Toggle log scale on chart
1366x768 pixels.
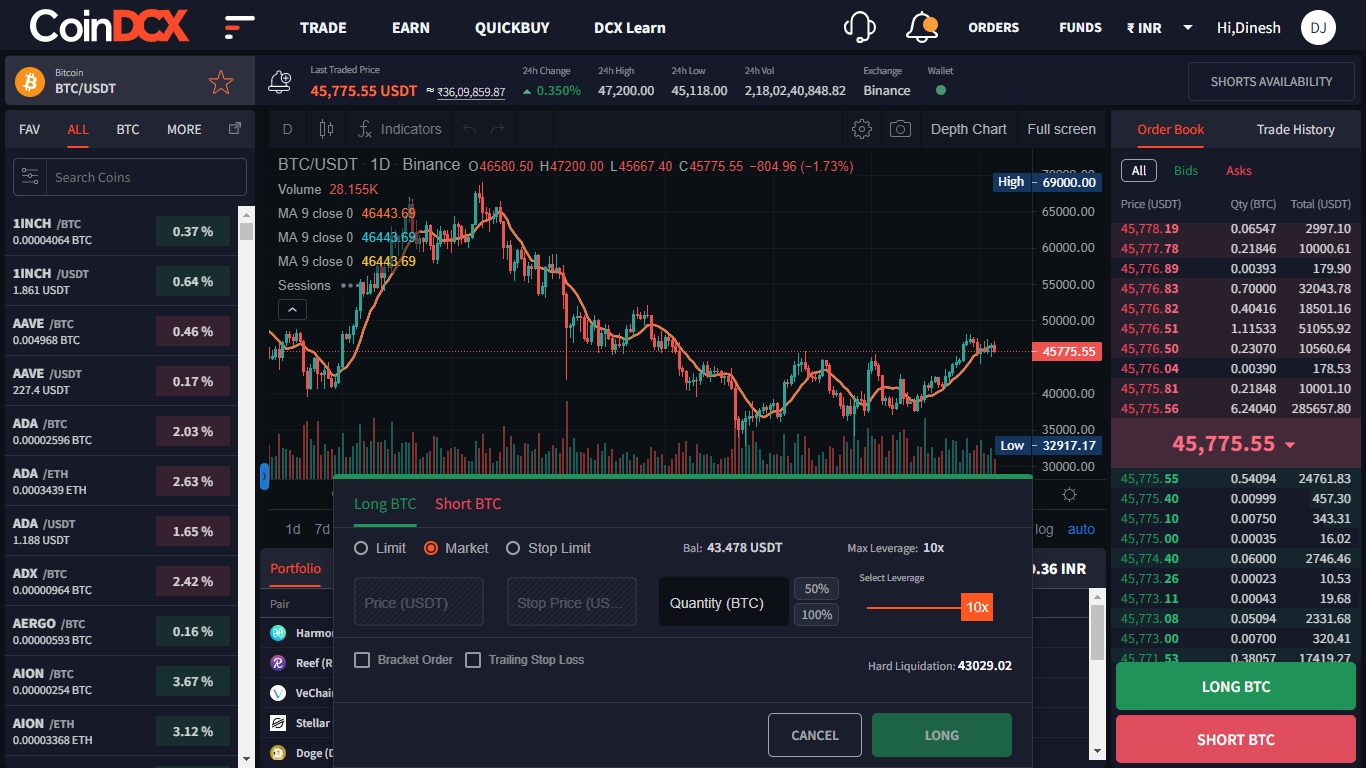1044,529
